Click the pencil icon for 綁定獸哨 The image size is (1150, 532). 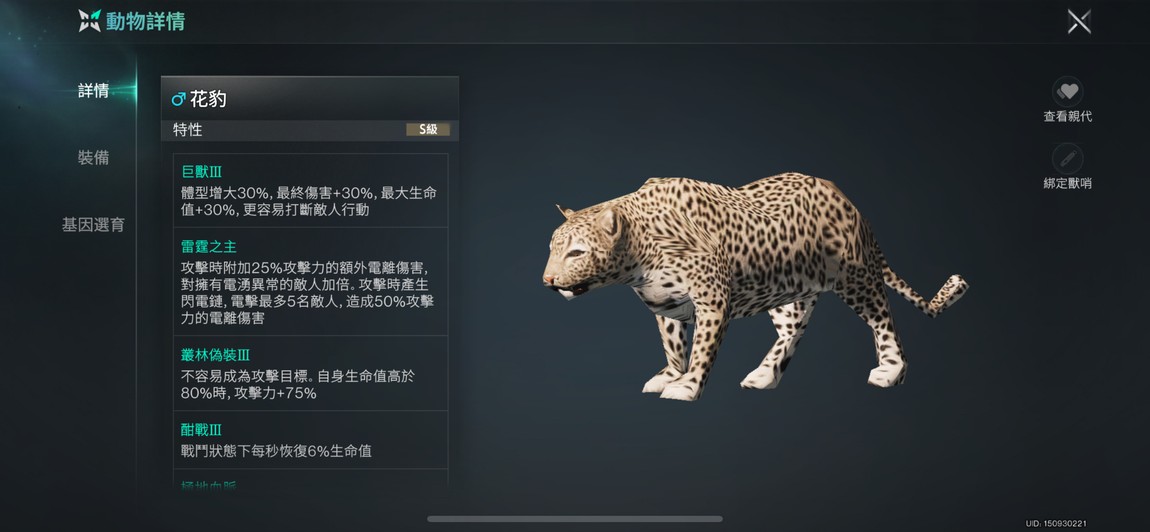[x=1067, y=158]
